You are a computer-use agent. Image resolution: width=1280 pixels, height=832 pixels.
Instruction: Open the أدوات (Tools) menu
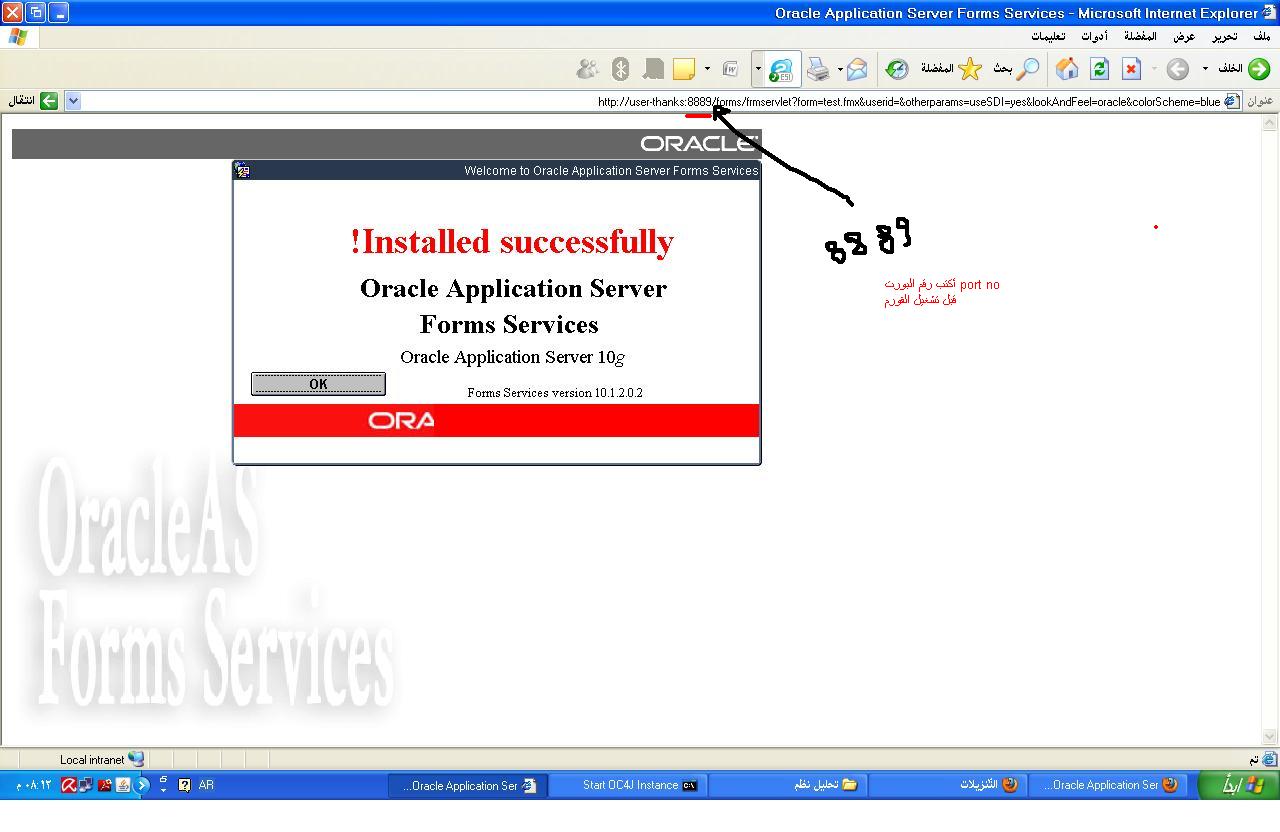click(x=1094, y=36)
